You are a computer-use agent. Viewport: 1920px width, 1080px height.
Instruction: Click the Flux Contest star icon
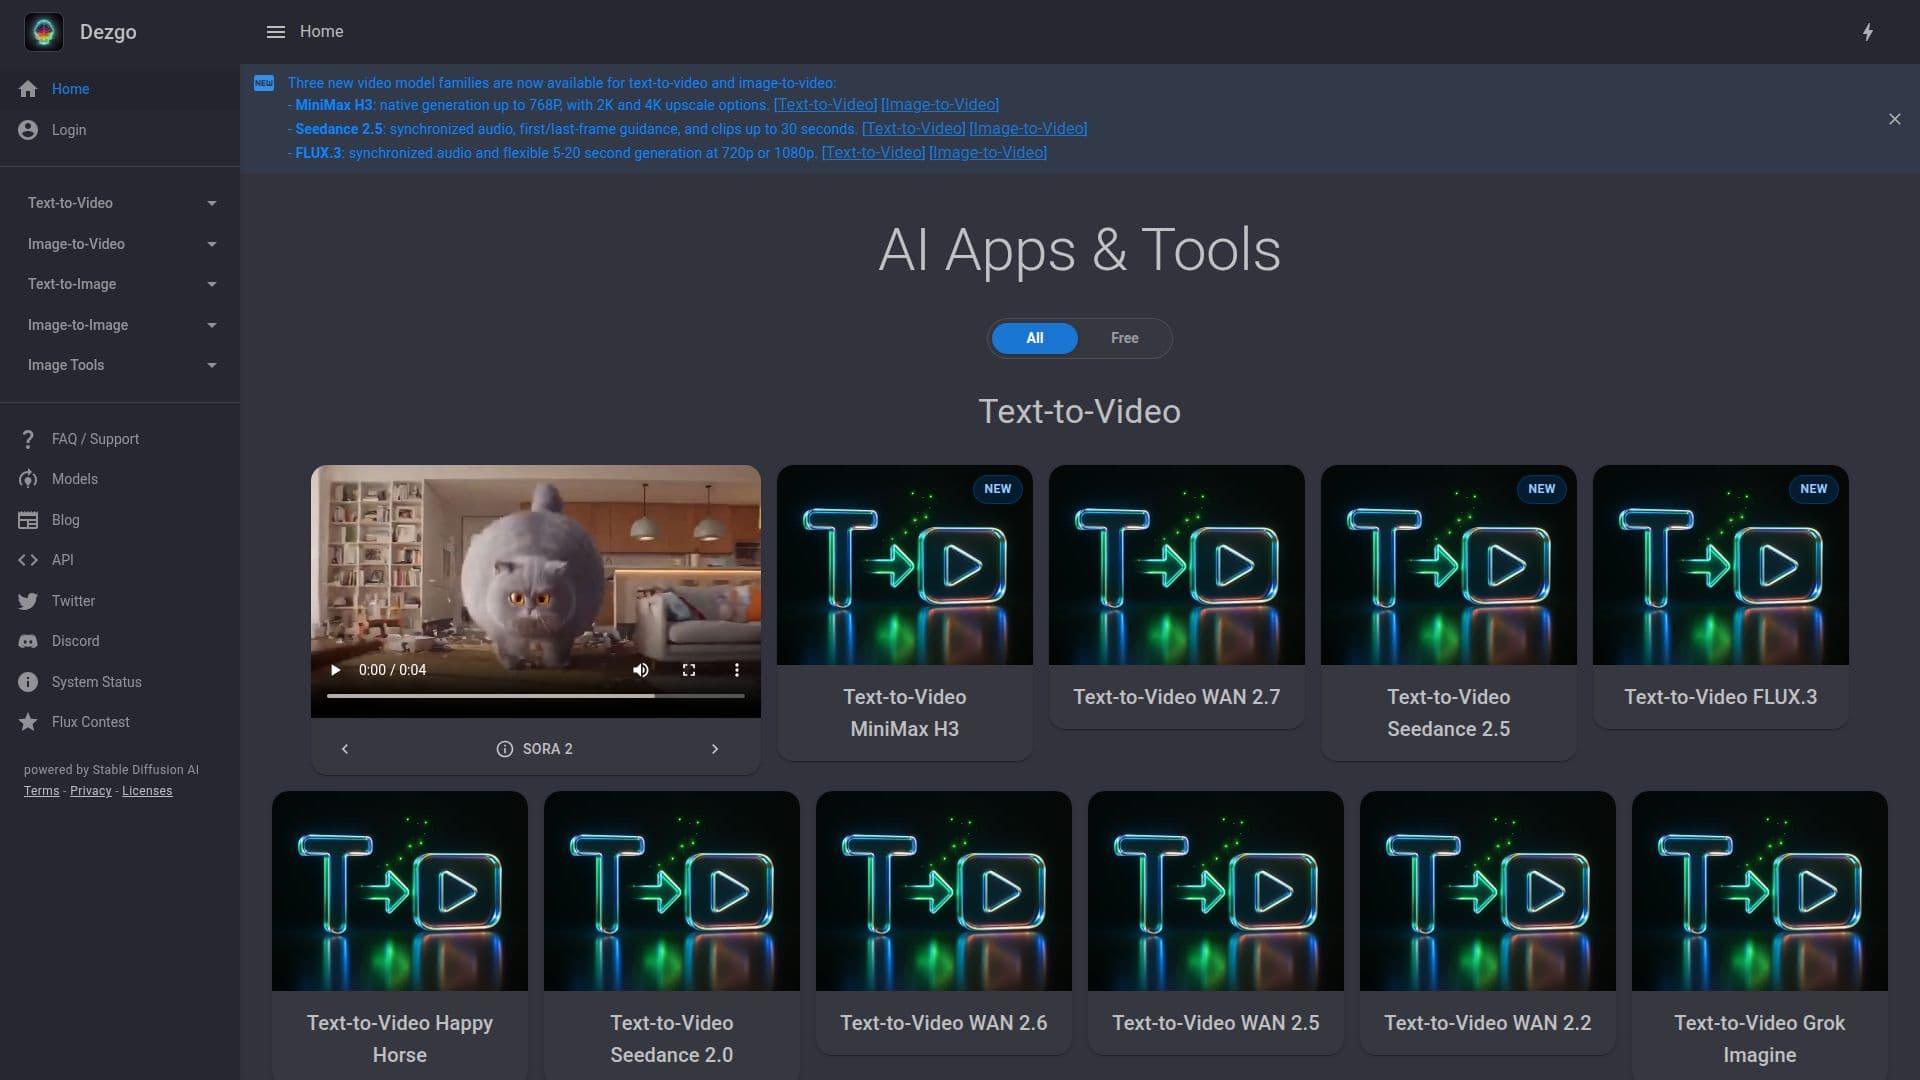pos(28,722)
